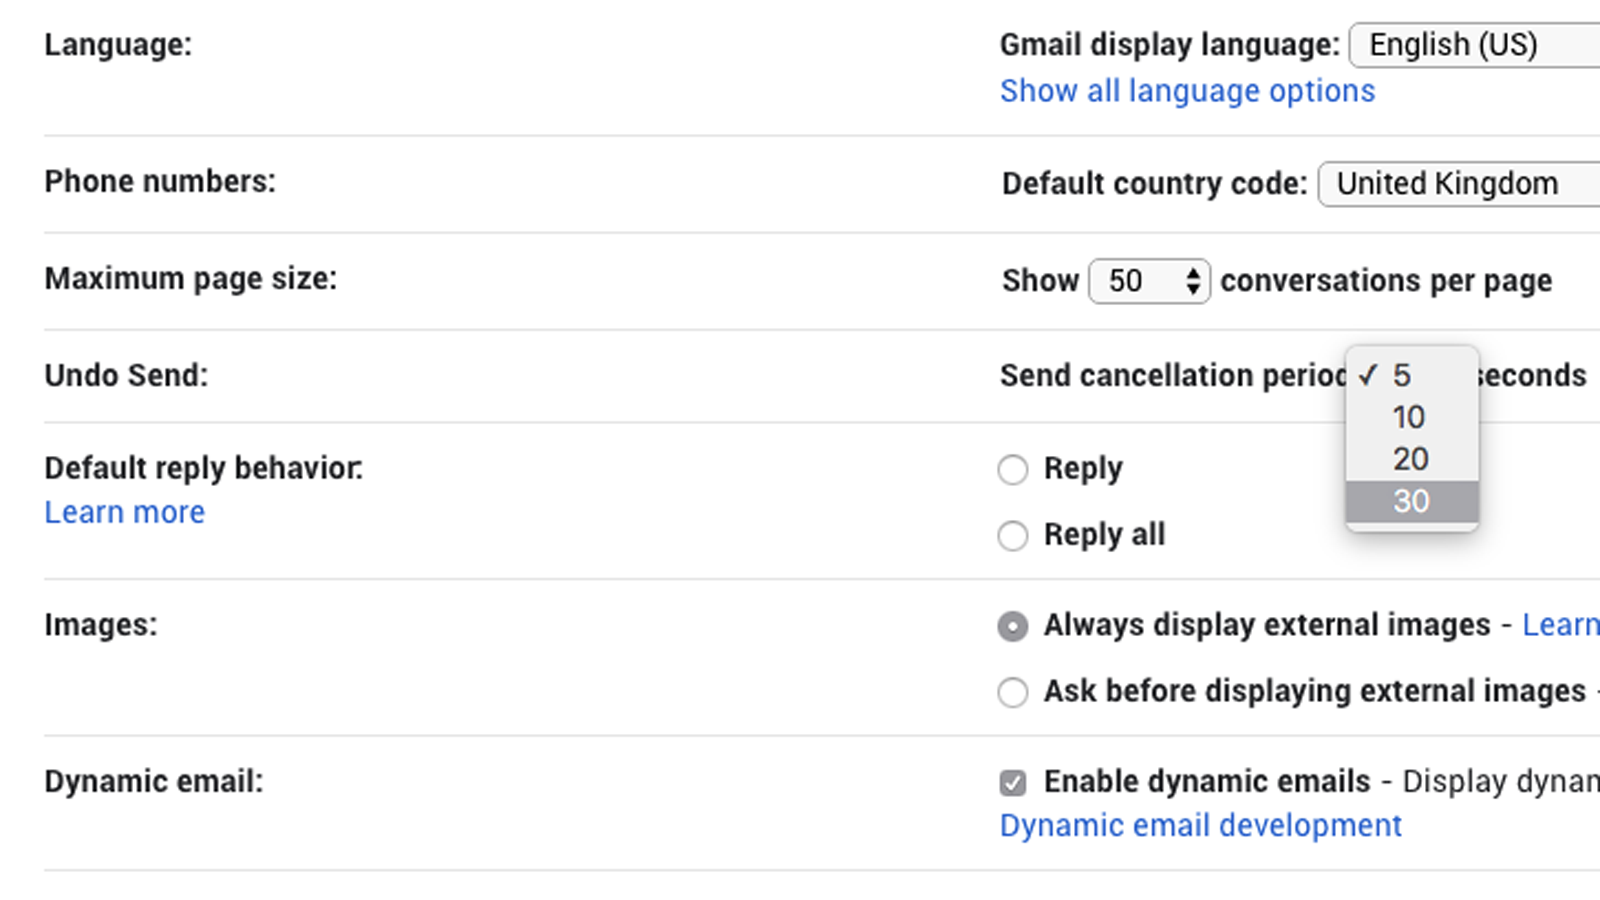Select 10 seconds cancellation period
Image resolution: width=1600 pixels, height=900 pixels.
(x=1409, y=417)
